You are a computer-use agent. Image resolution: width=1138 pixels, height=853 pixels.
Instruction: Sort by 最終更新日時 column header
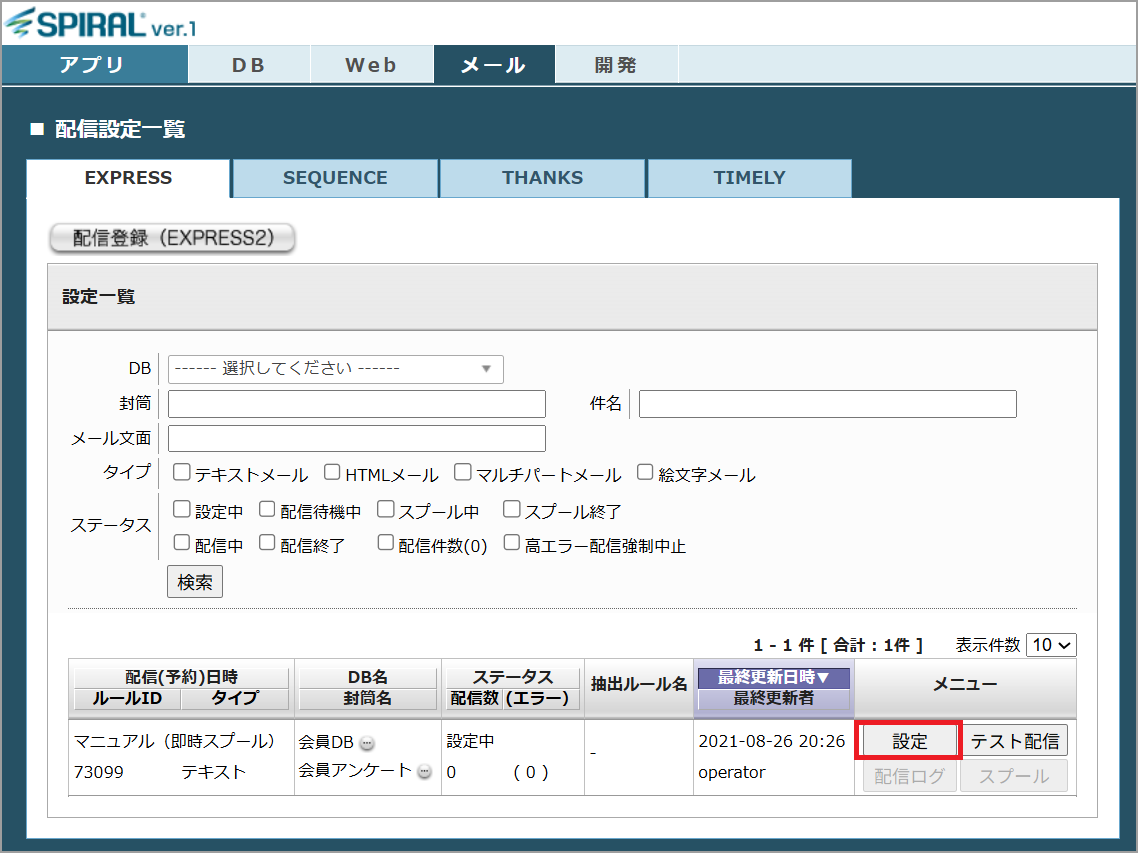click(773, 677)
